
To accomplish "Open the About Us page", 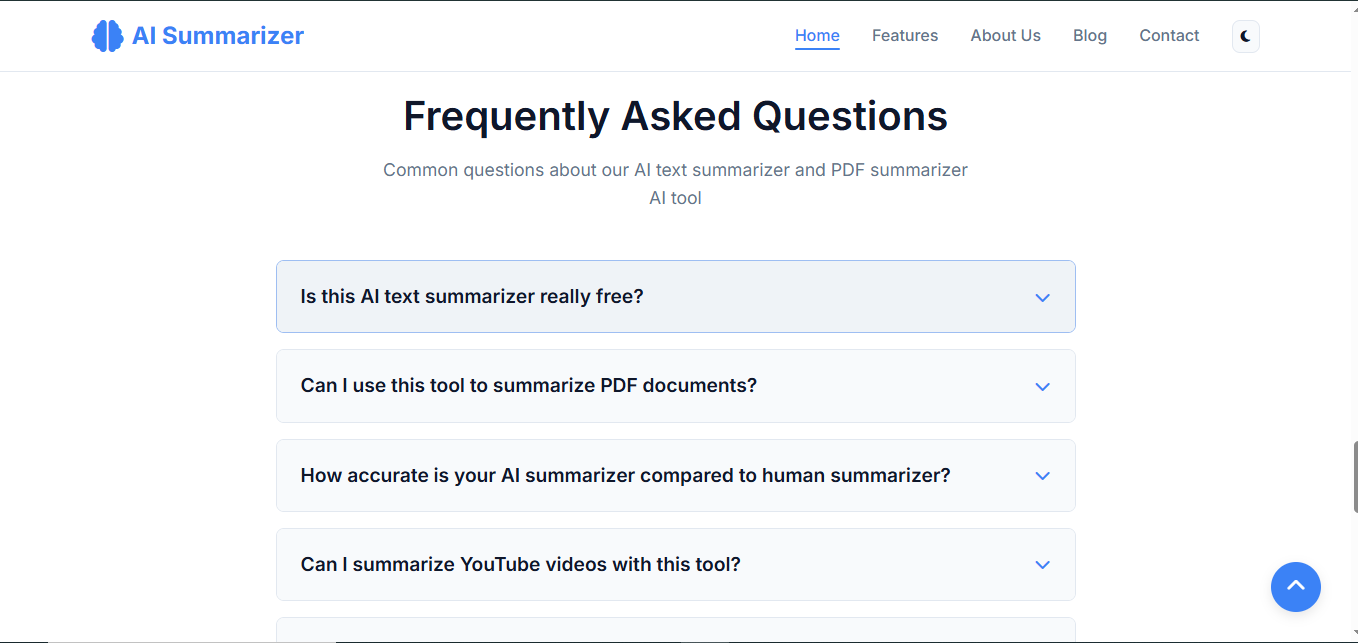I will (1005, 36).
